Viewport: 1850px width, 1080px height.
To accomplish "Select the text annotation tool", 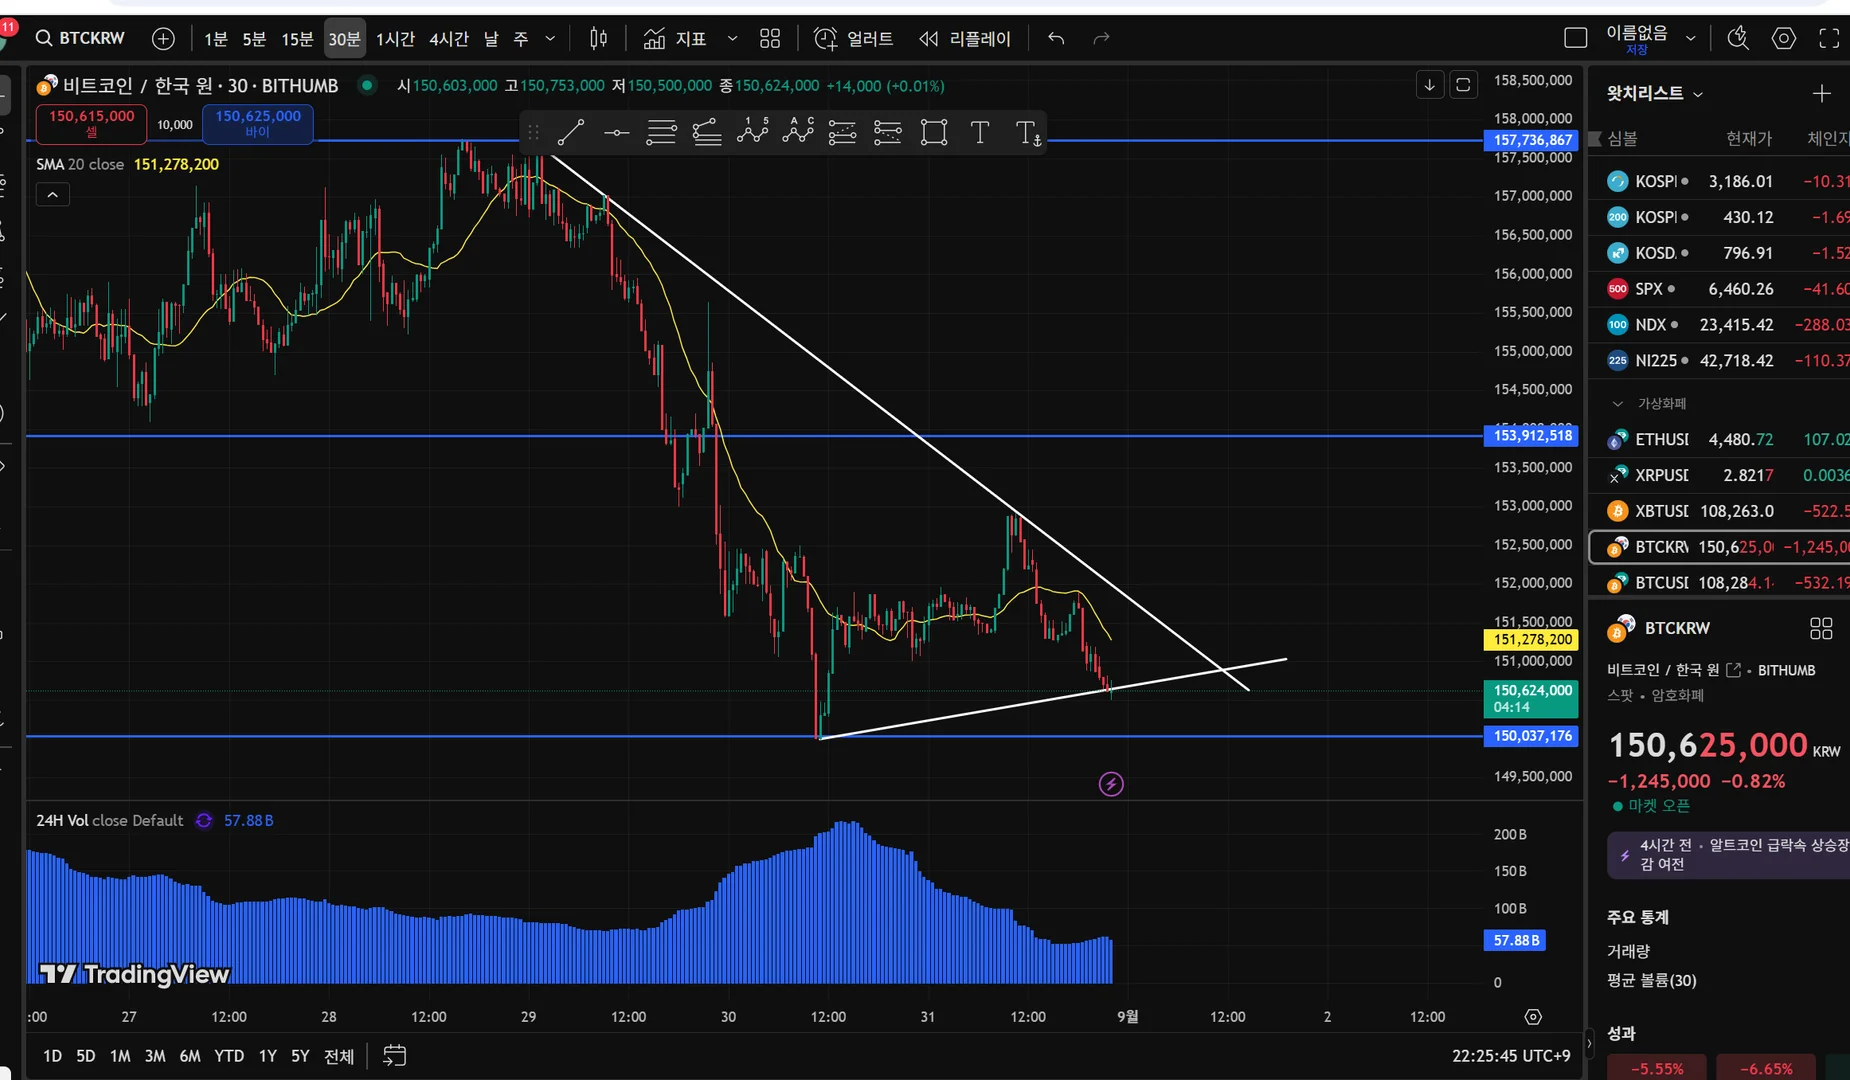I will tap(980, 132).
